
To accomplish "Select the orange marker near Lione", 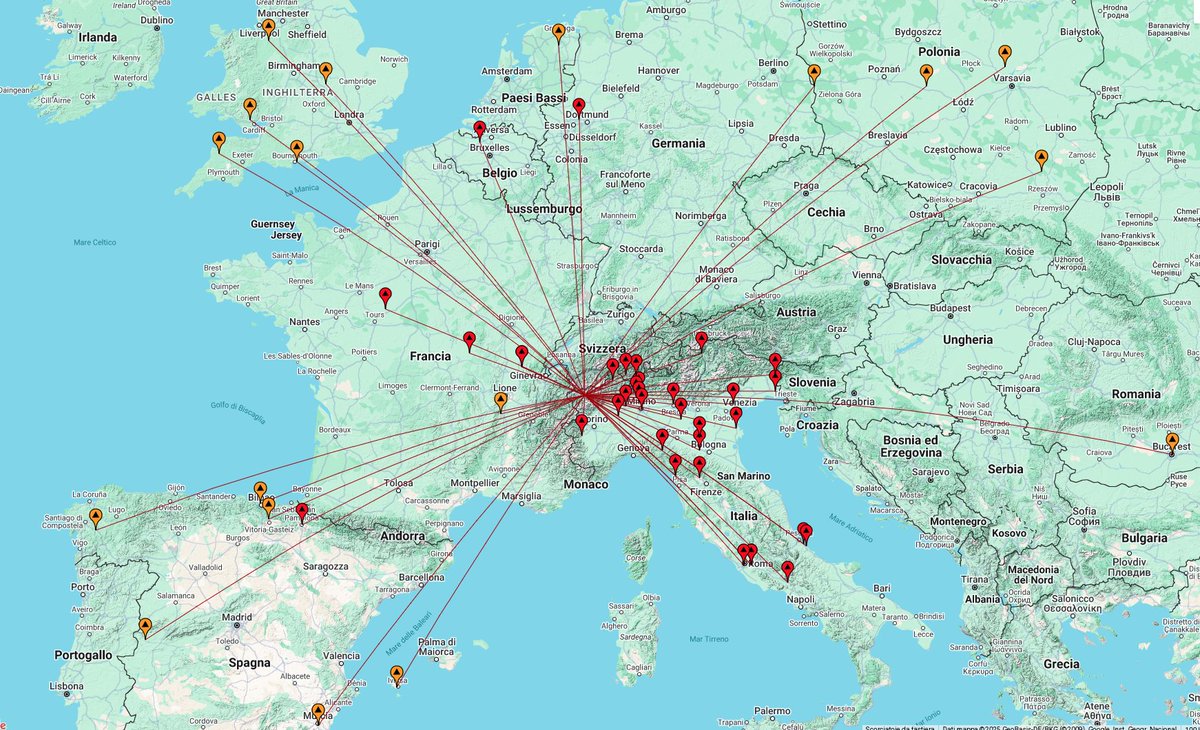I will pos(501,403).
